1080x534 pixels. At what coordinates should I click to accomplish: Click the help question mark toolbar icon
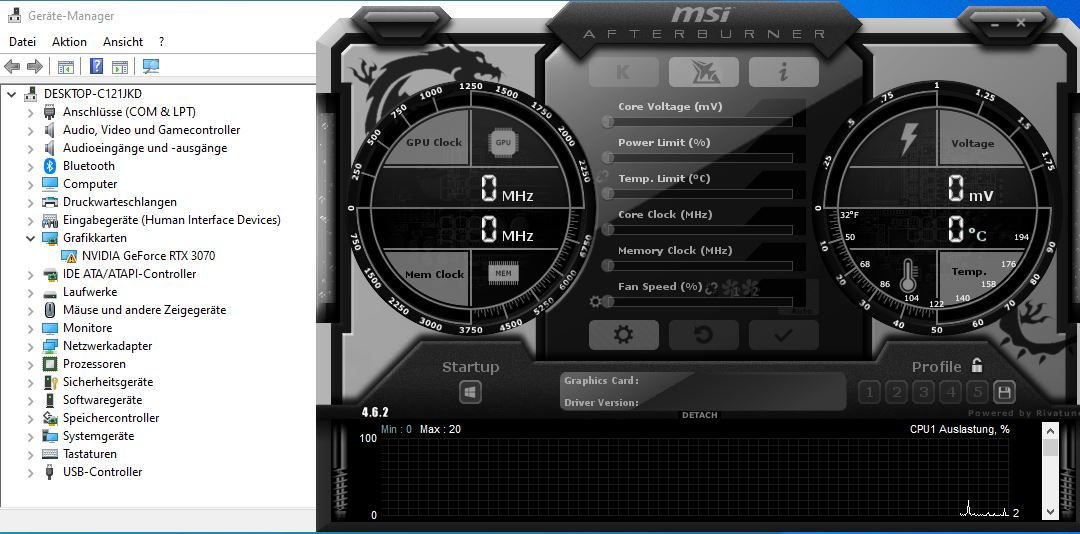(96, 67)
